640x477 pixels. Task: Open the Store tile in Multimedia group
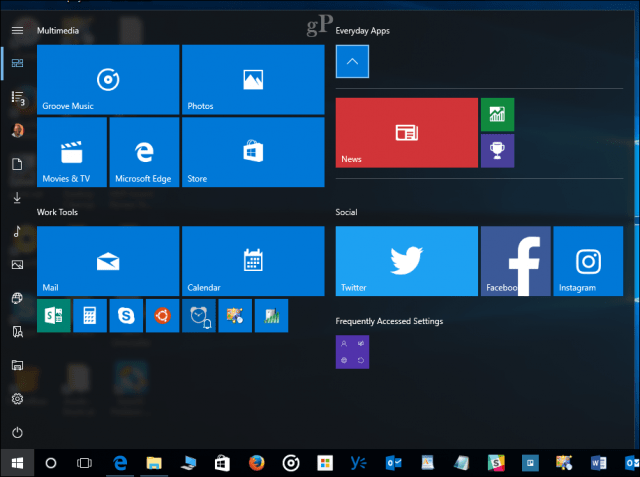(253, 152)
